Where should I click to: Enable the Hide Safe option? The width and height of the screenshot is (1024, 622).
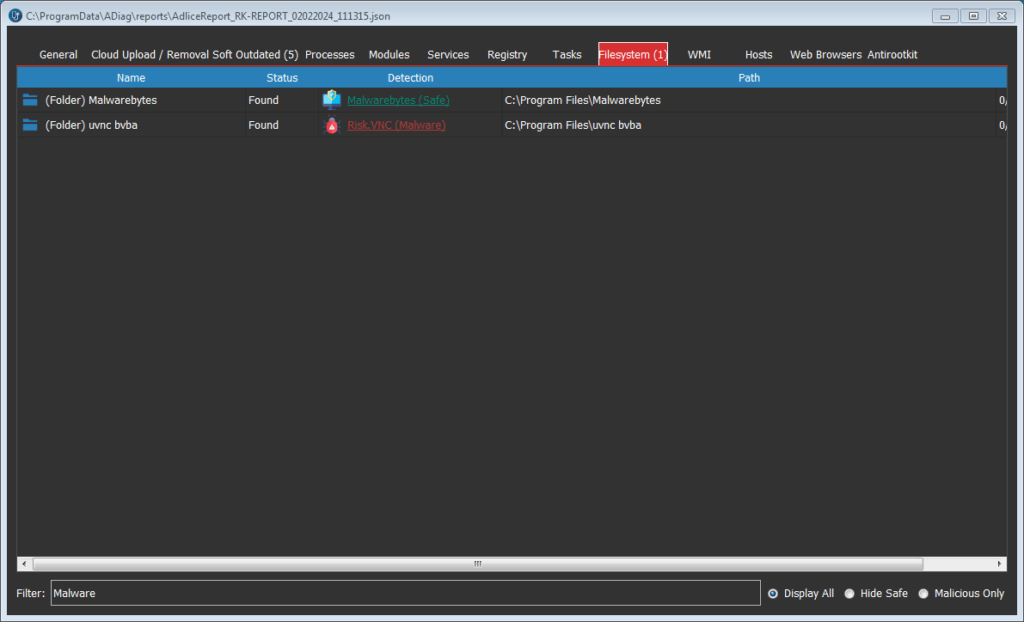coord(850,594)
